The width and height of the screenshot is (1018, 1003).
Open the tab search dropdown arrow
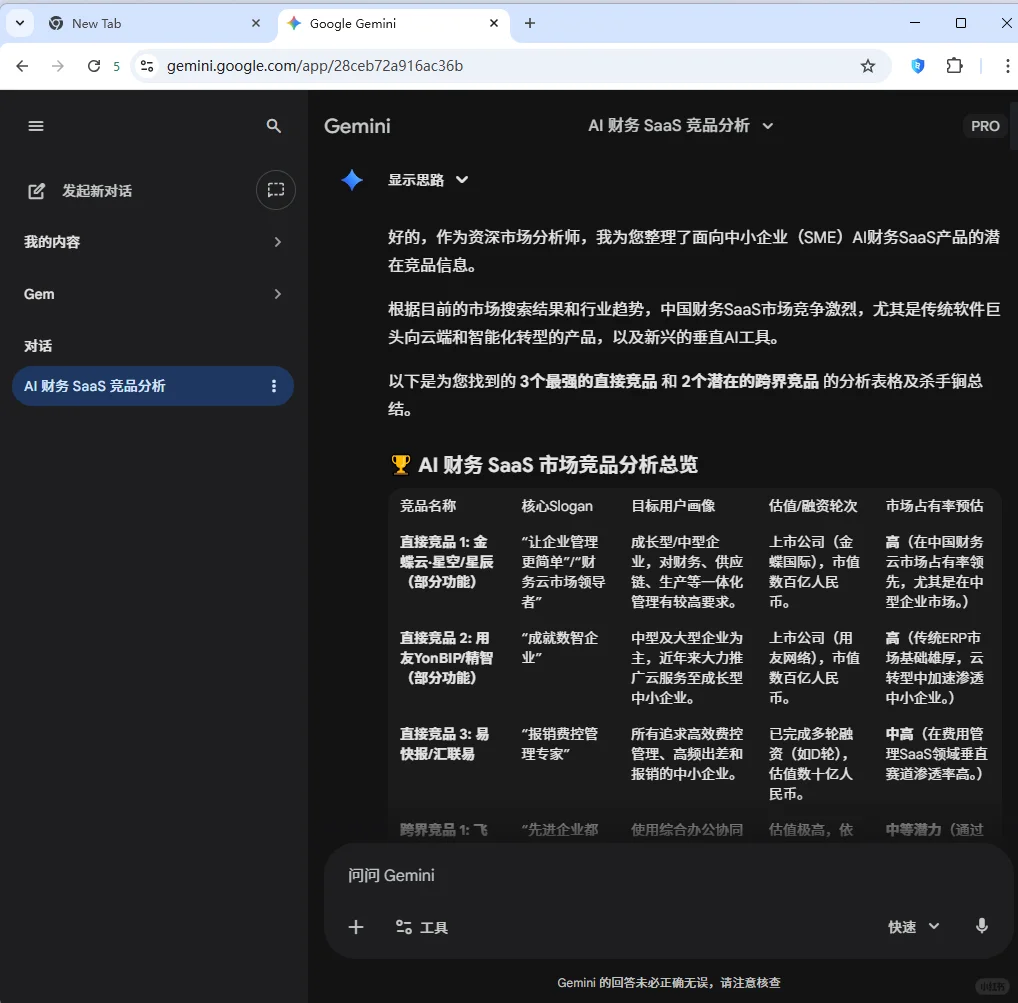[x=20, y=23]
